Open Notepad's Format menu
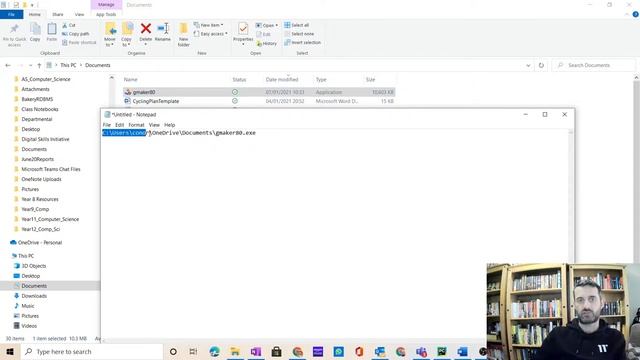Viewport: 640px width, 360px height. (x=136, y=125)
